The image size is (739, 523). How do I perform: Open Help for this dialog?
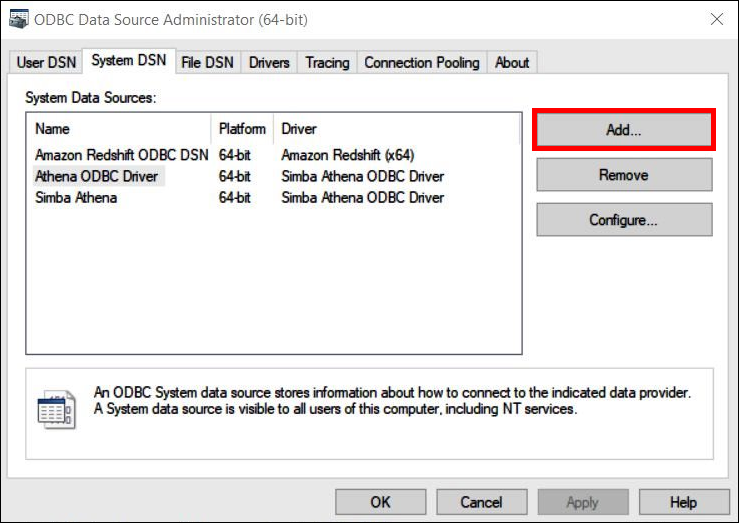click(683, 502)
